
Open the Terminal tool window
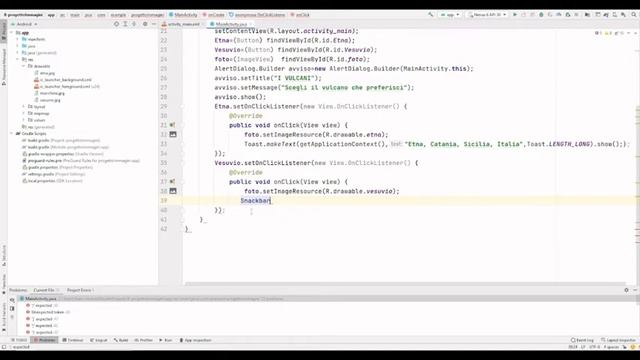click(x=73, y=340)
